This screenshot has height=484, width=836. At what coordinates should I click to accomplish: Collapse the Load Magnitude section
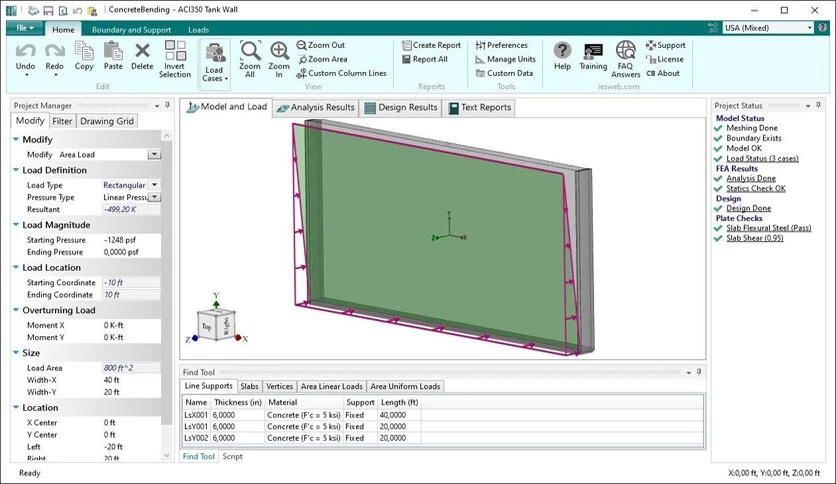[16, 225]
